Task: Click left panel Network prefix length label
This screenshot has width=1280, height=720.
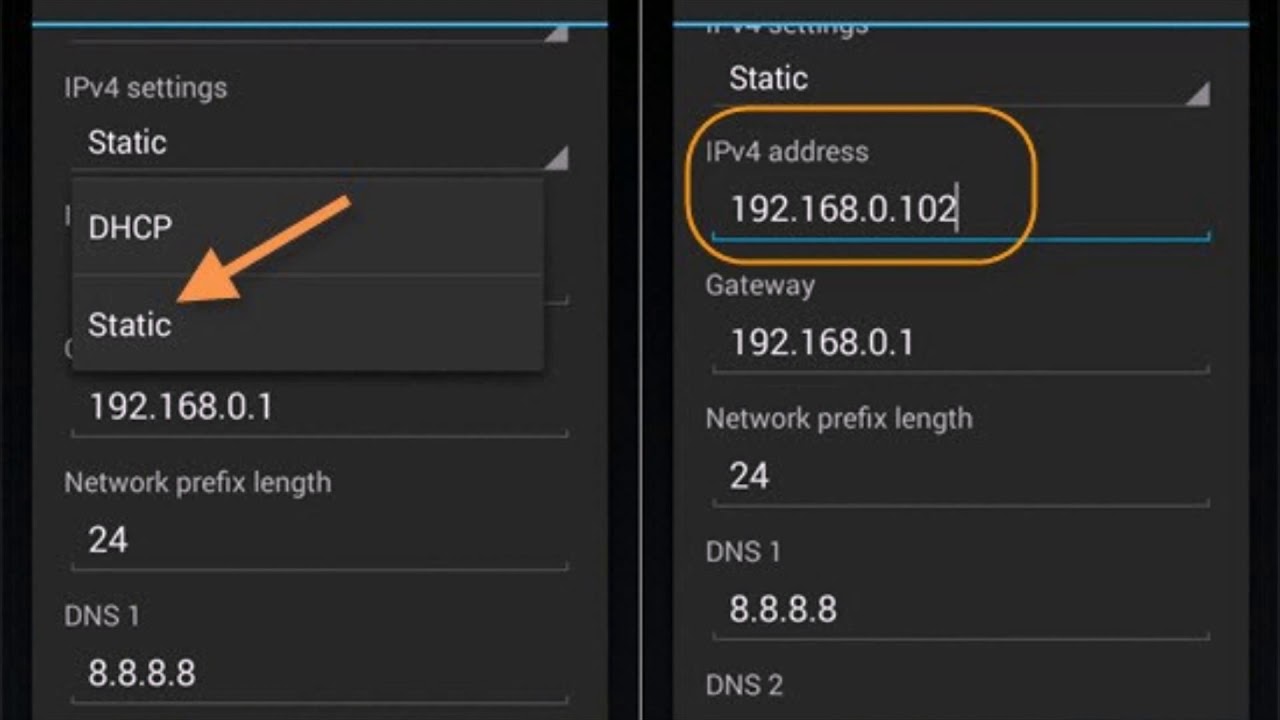Action: point(197,483)
